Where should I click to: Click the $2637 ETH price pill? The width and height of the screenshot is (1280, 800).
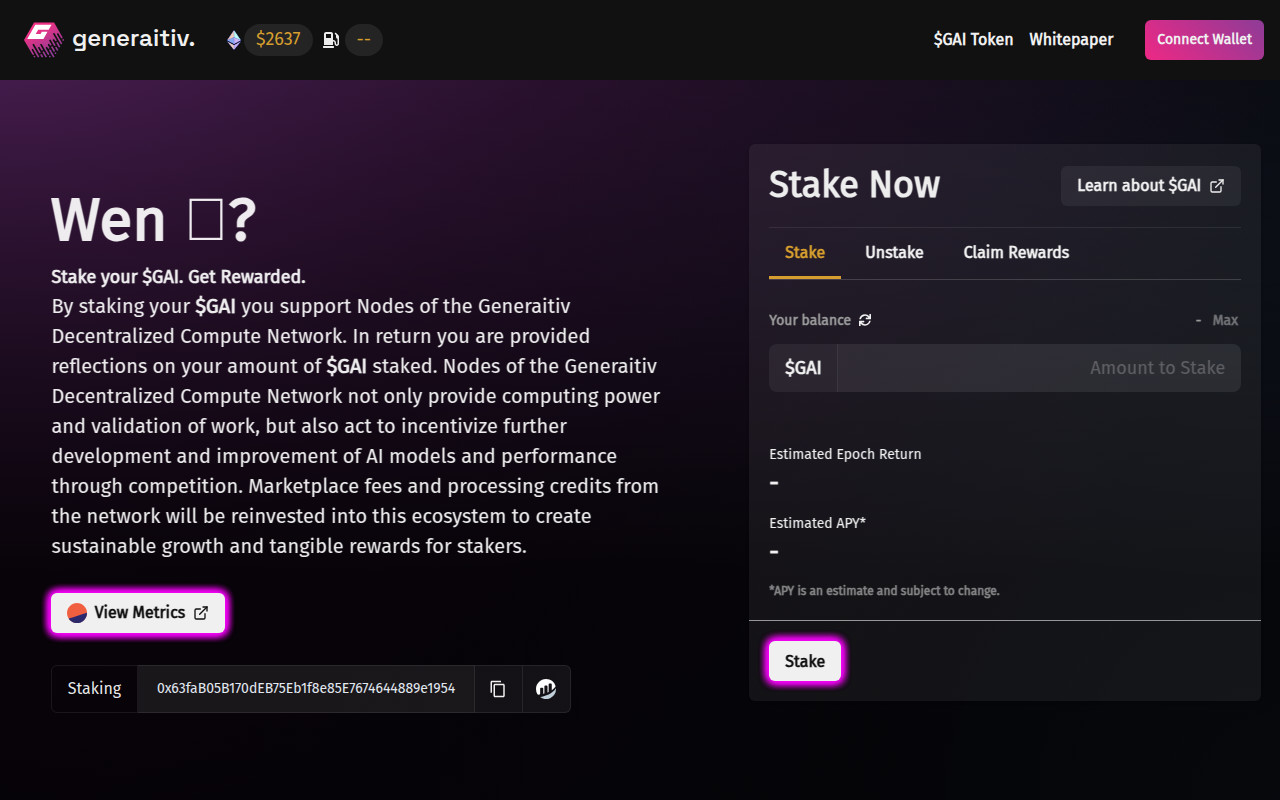[278, 40]
